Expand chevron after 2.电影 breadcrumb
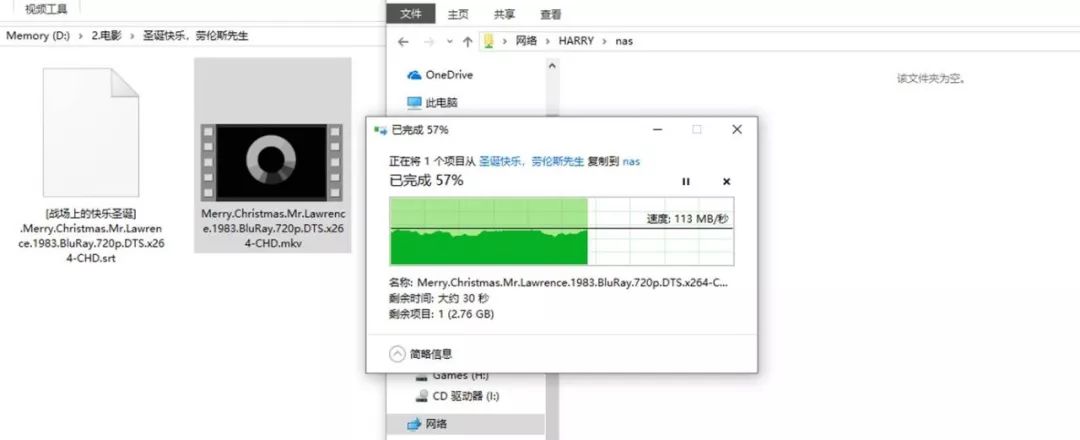Screen dimensions: 1080x440 (132, 35)
